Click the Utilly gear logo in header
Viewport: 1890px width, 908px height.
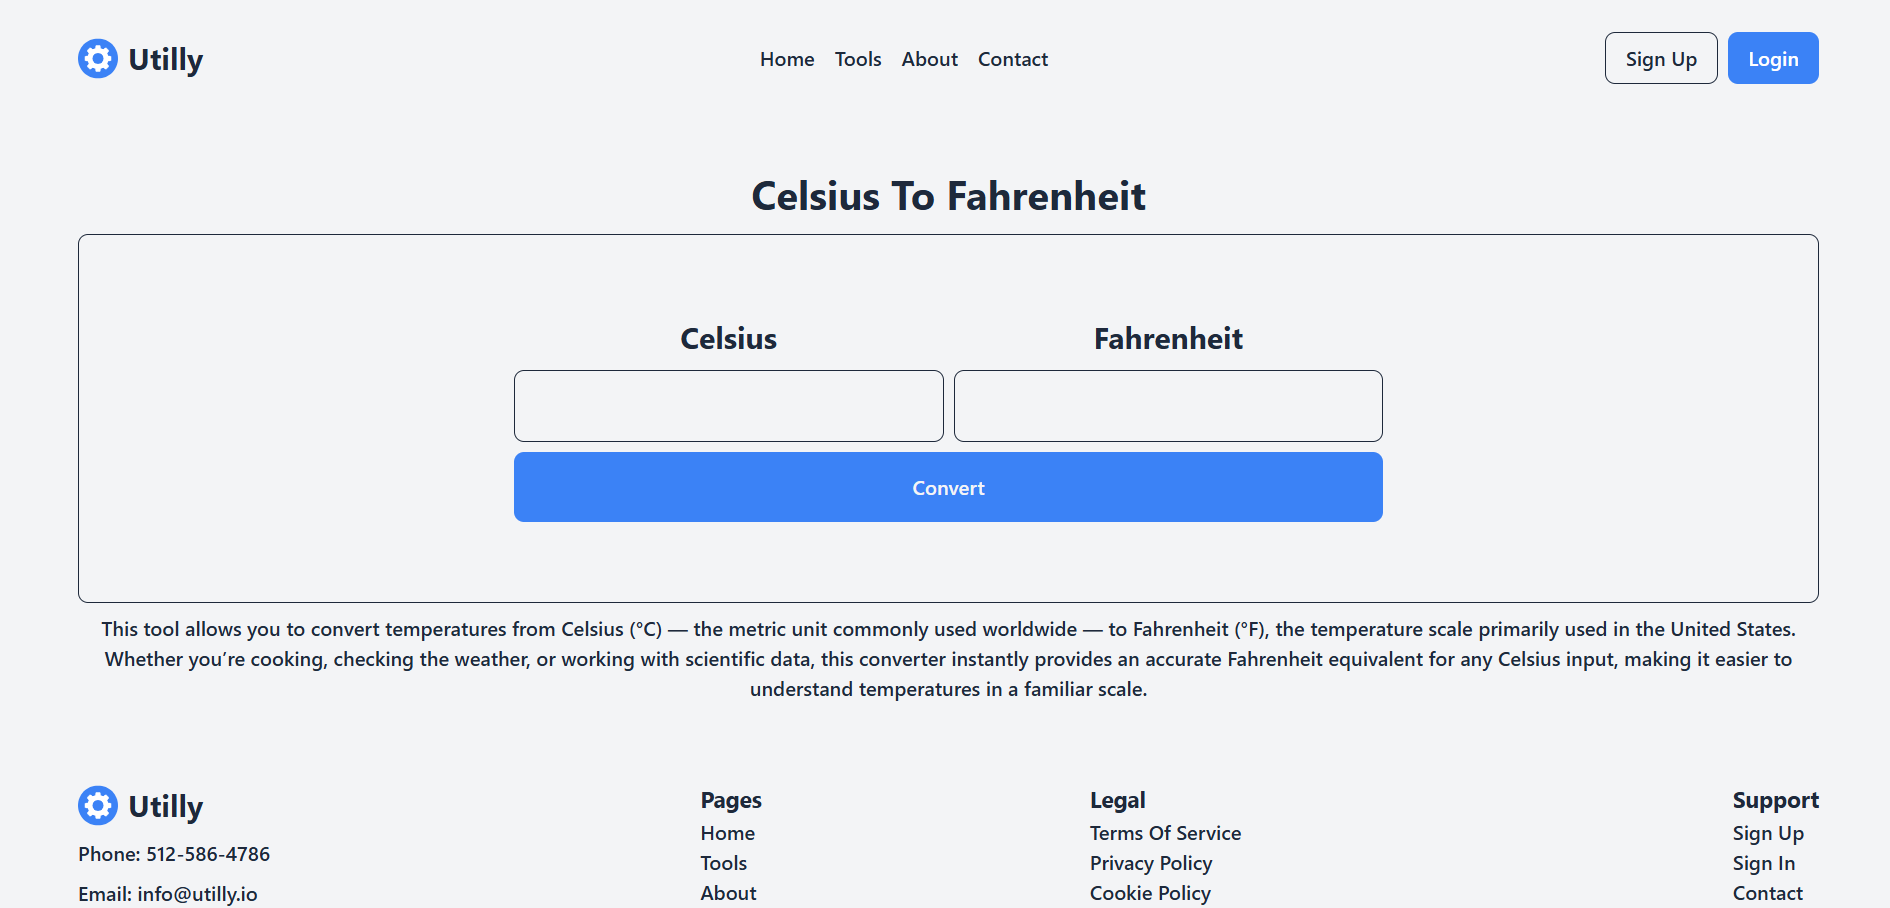pos(98,59)
